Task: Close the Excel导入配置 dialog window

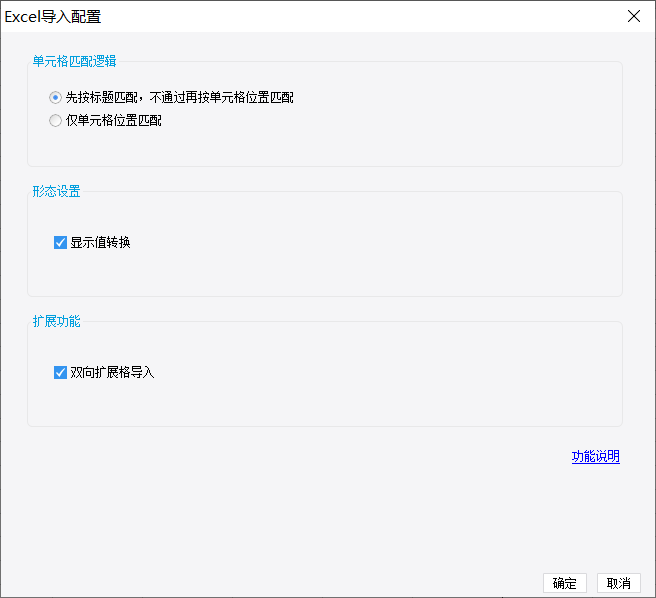Action: 634,16
